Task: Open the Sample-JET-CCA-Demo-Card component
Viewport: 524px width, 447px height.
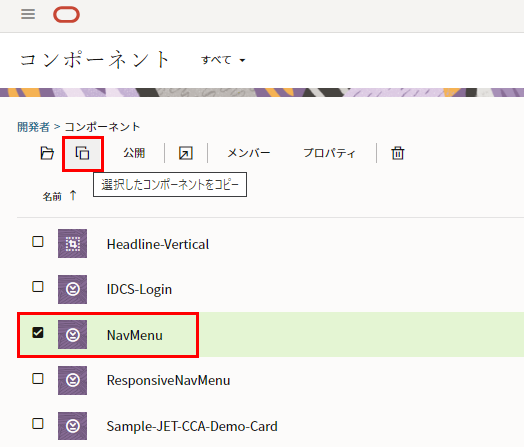Action: 192,426
